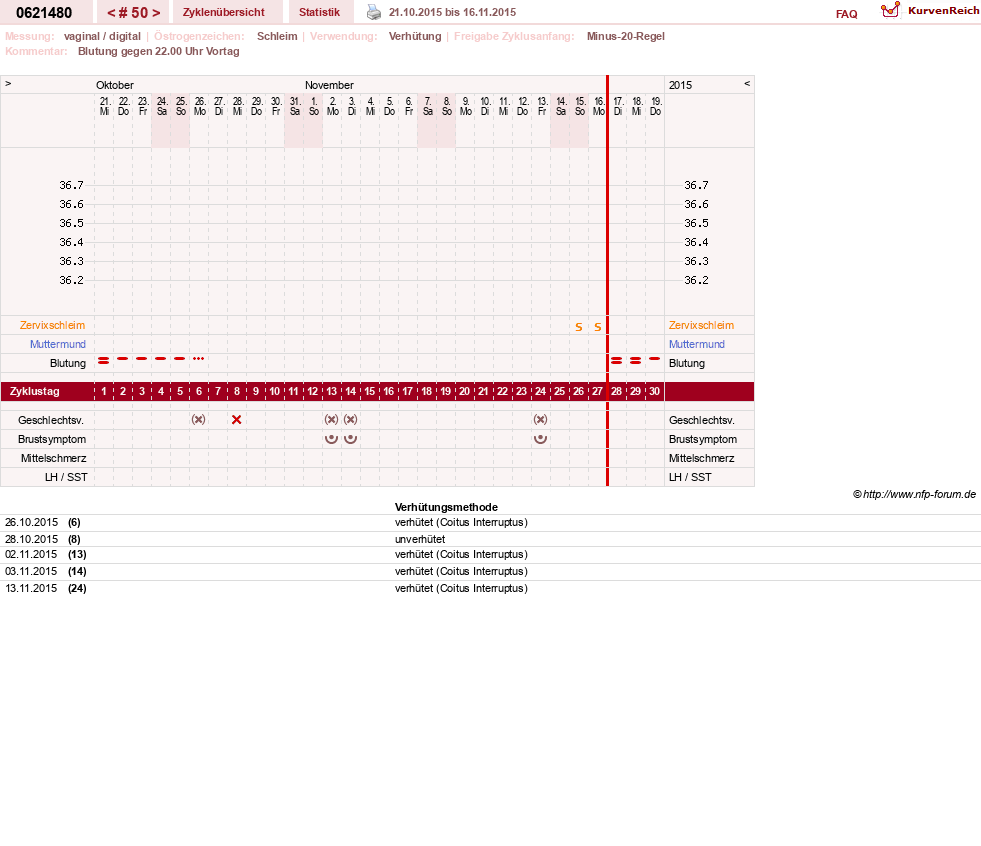981x846 pixels.
Task: Click the intercourse marker on cycle day 14
Action: coord(350,419)
